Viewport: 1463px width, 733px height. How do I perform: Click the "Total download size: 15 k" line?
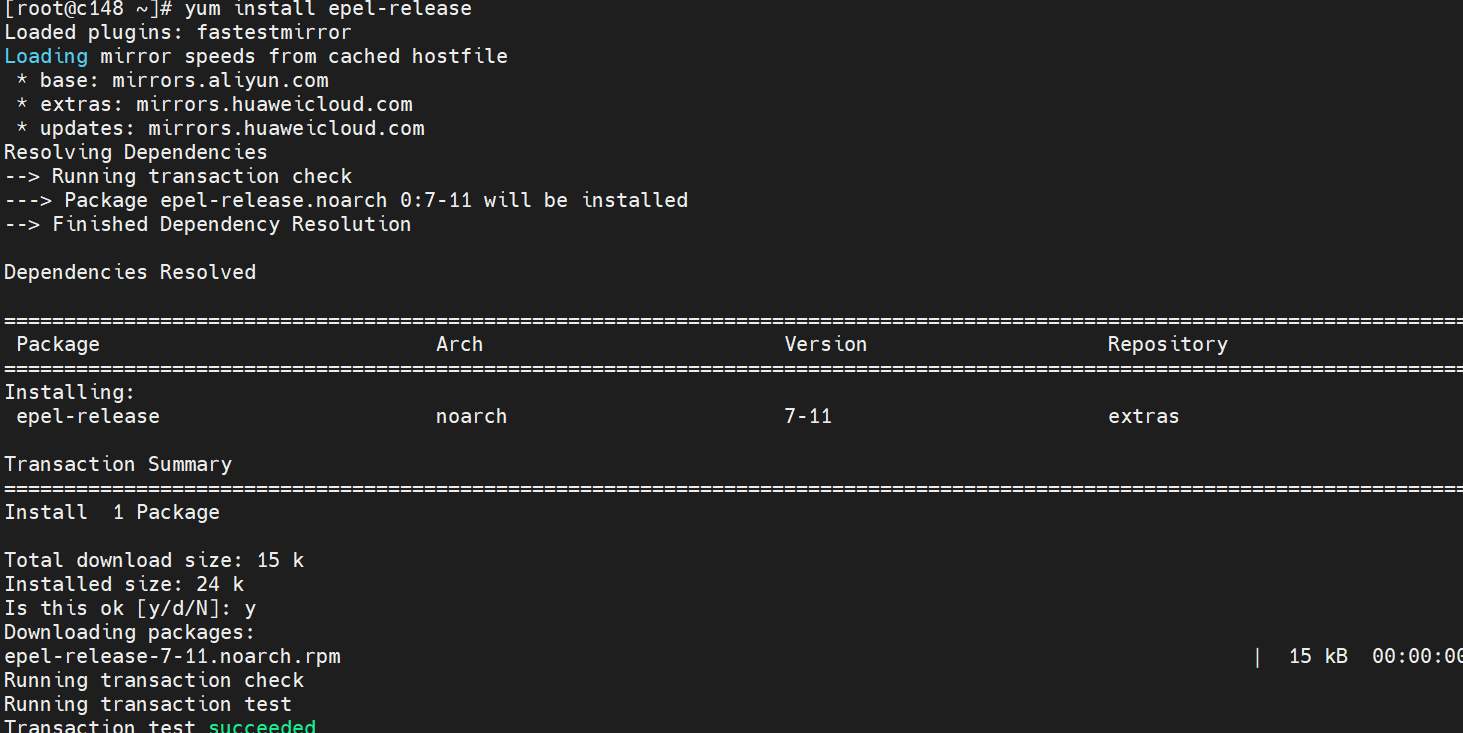click(154, 560)
